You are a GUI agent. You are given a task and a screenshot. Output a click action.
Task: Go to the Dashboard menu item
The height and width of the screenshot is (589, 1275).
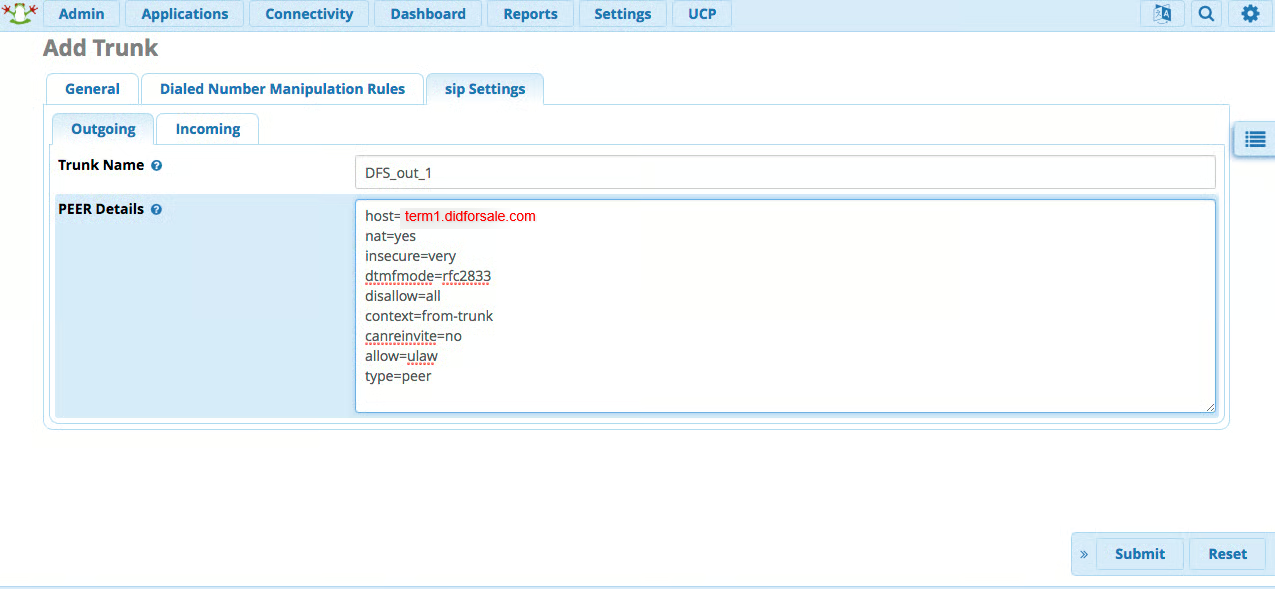click(428, 14)
